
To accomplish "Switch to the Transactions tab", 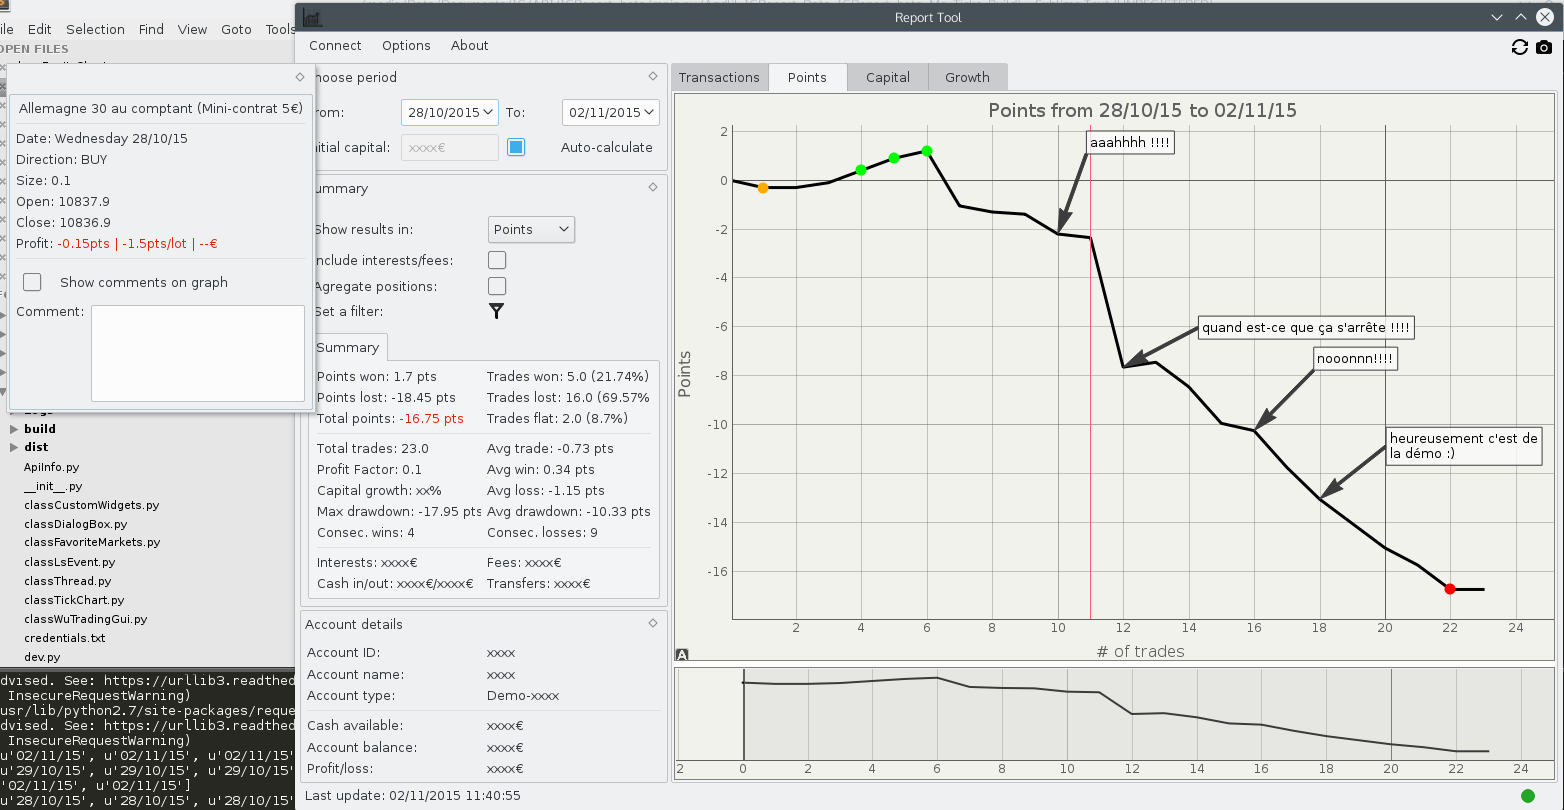I will [719, 77].
